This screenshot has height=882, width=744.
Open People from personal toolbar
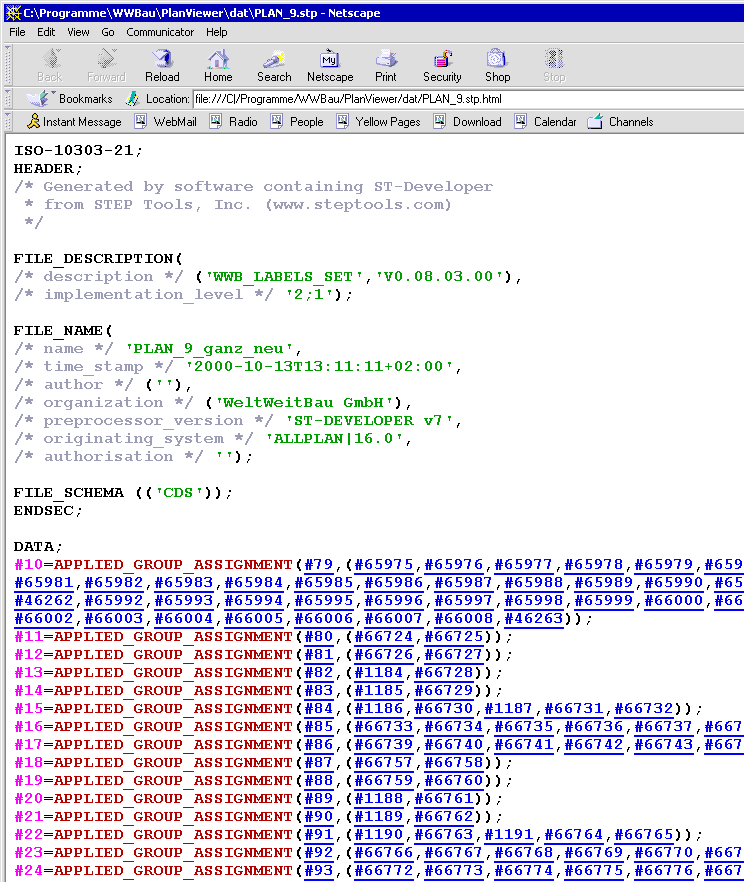pyautogui.click(x=297, y=122)
